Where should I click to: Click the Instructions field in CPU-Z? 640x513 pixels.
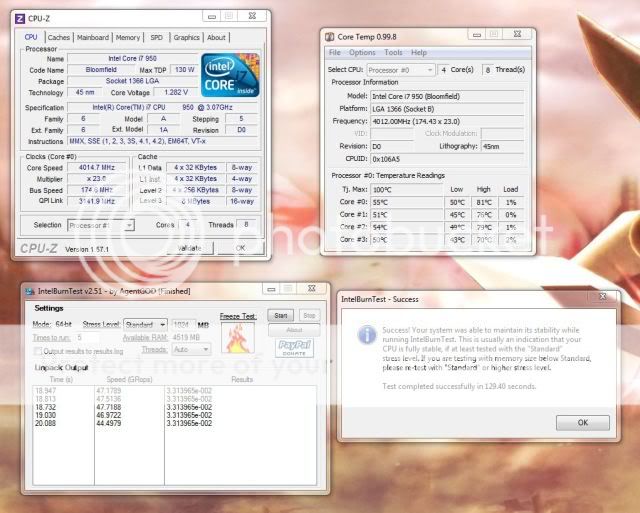(x=163, y=141)
